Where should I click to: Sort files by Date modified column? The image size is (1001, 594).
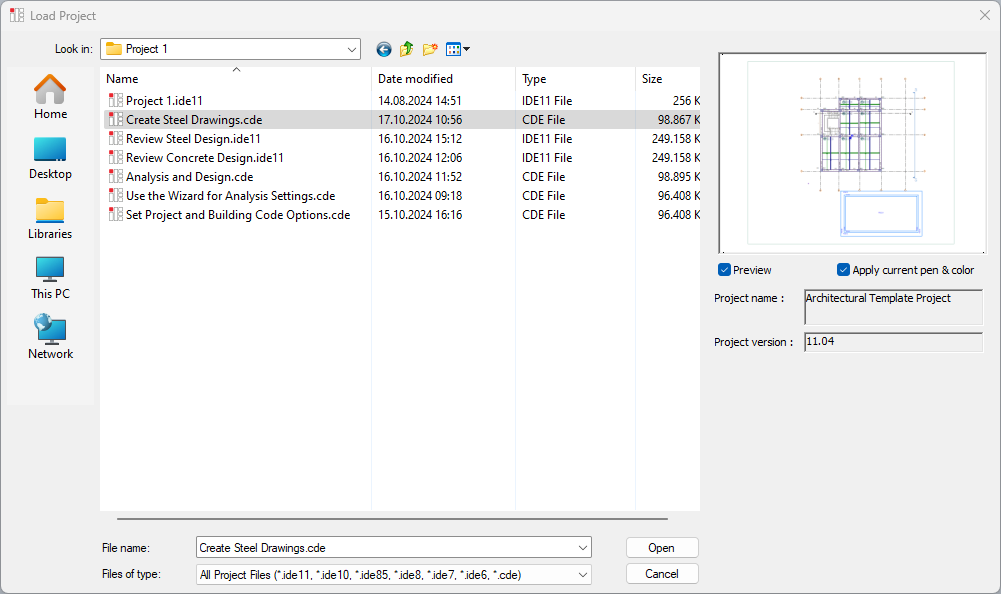tap(415, 79)
